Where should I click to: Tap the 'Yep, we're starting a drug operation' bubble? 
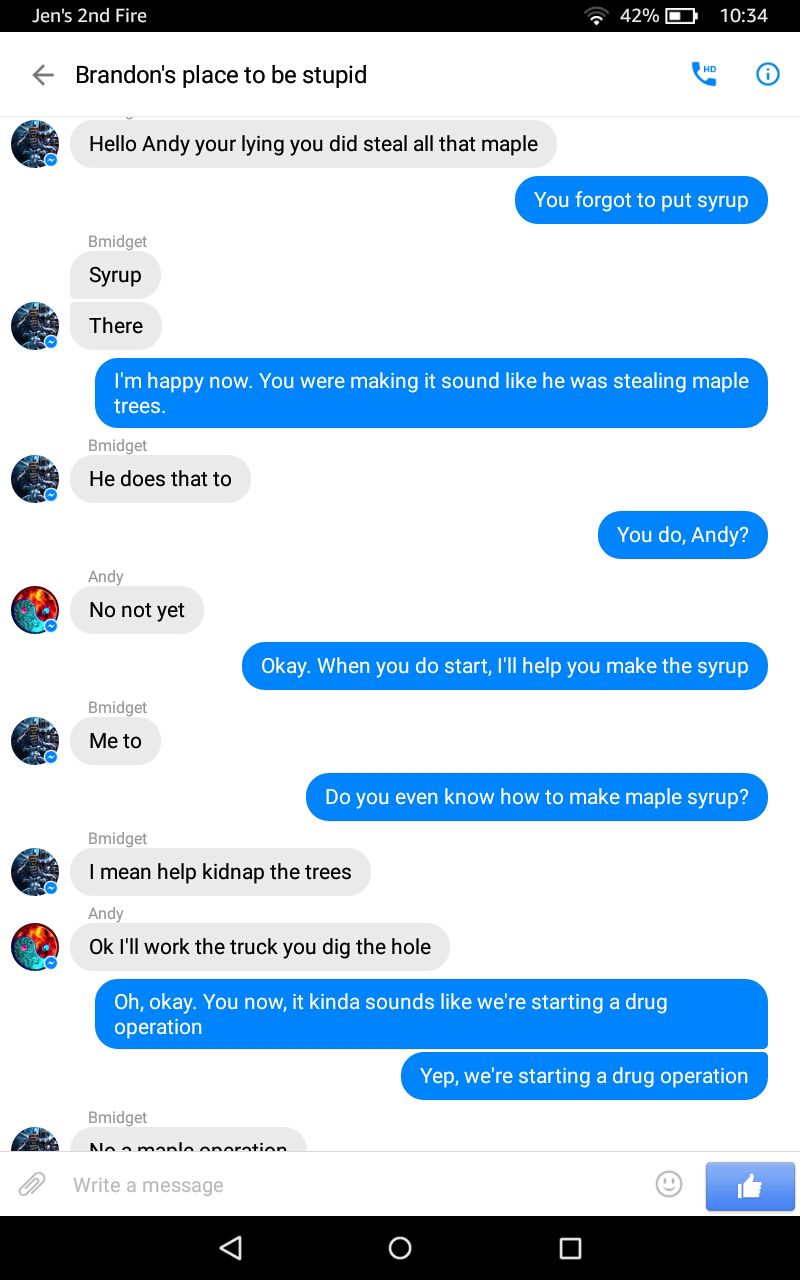[x=584, y=1076]
